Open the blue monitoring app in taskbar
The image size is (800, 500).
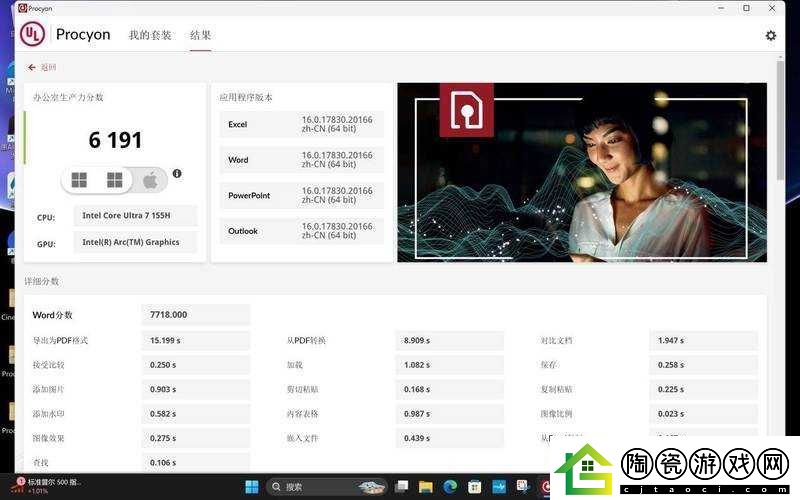[498, 487]
